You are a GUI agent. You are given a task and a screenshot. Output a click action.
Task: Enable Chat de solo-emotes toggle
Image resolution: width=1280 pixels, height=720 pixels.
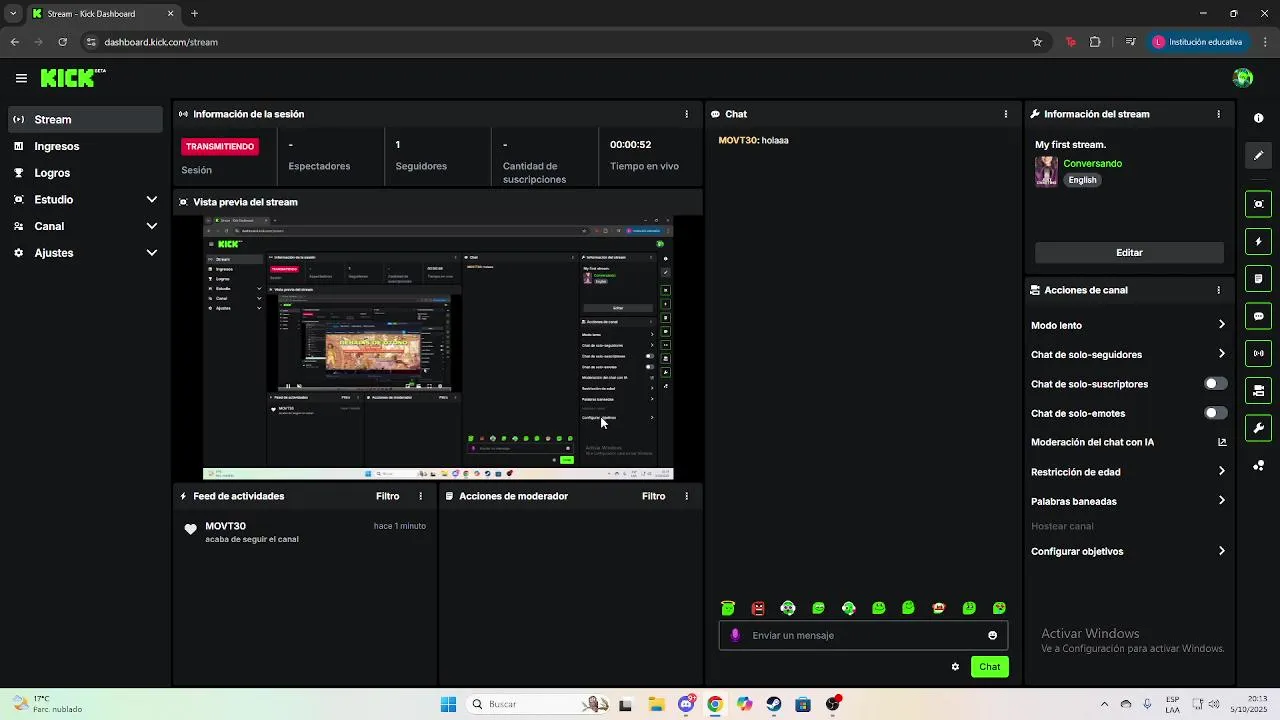tap(1215, 413)
